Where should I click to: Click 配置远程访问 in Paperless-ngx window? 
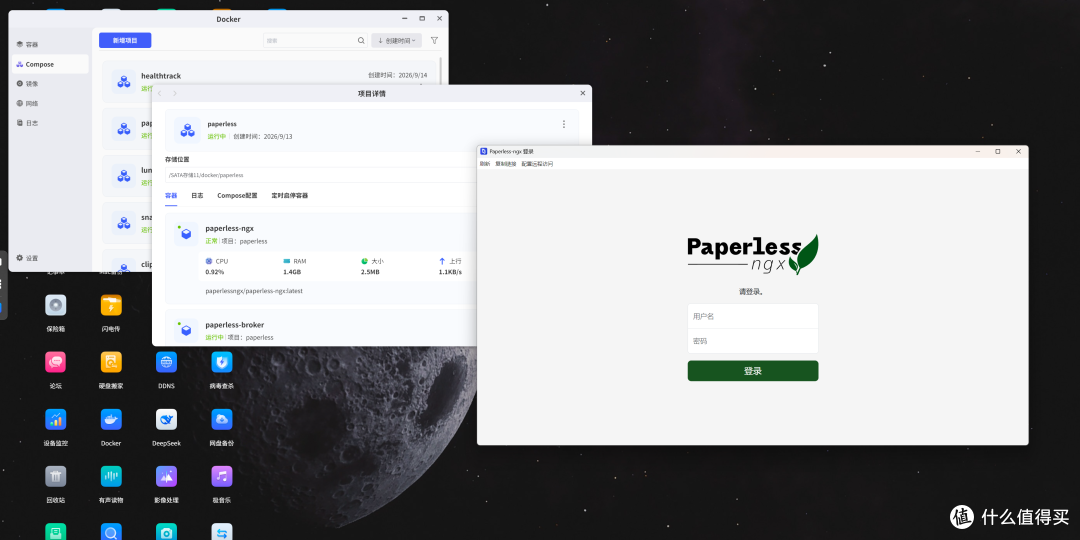pyautogui.click(x=537, y=164)
